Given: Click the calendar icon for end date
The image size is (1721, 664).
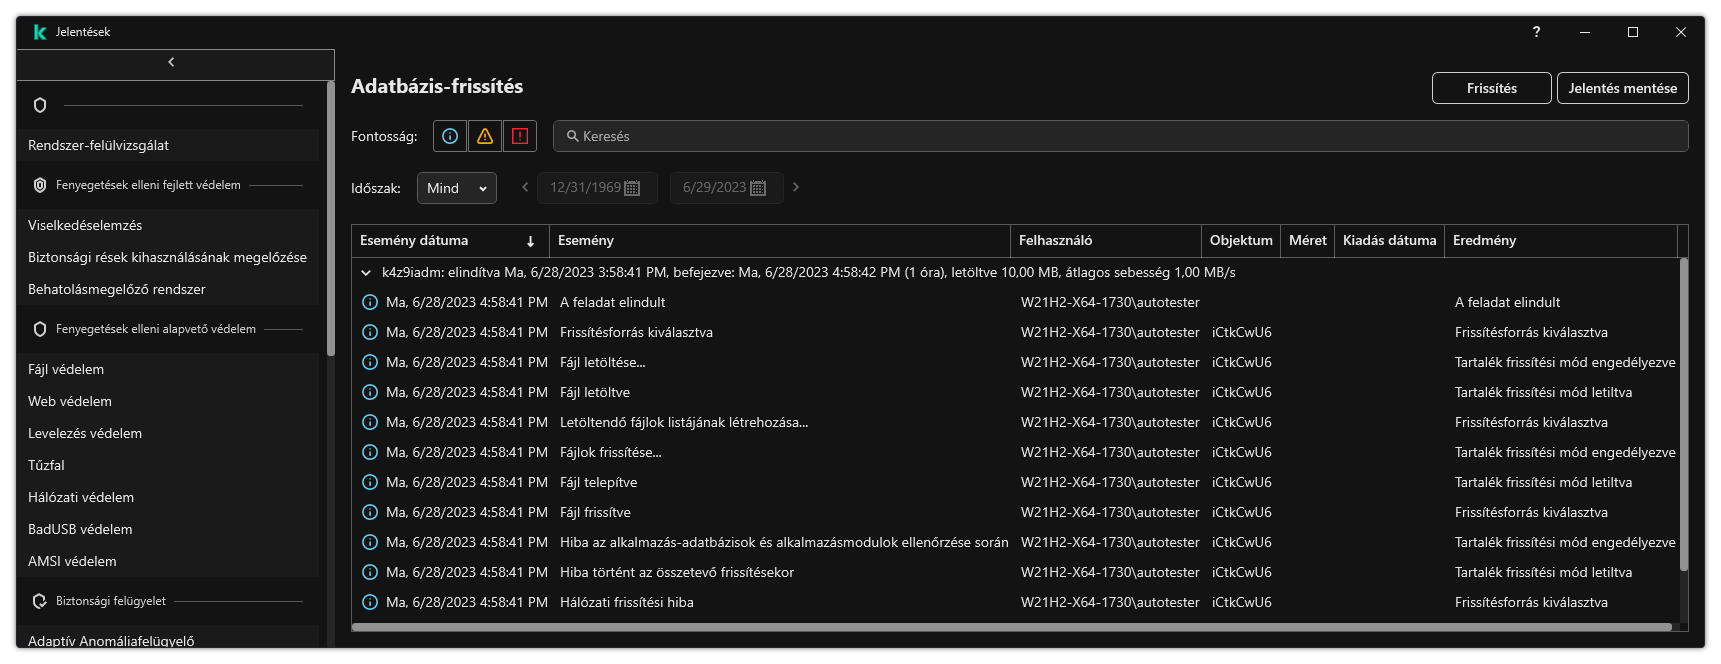Looking at the screenshot, I should pyautogui.click(x=758, y=188).
